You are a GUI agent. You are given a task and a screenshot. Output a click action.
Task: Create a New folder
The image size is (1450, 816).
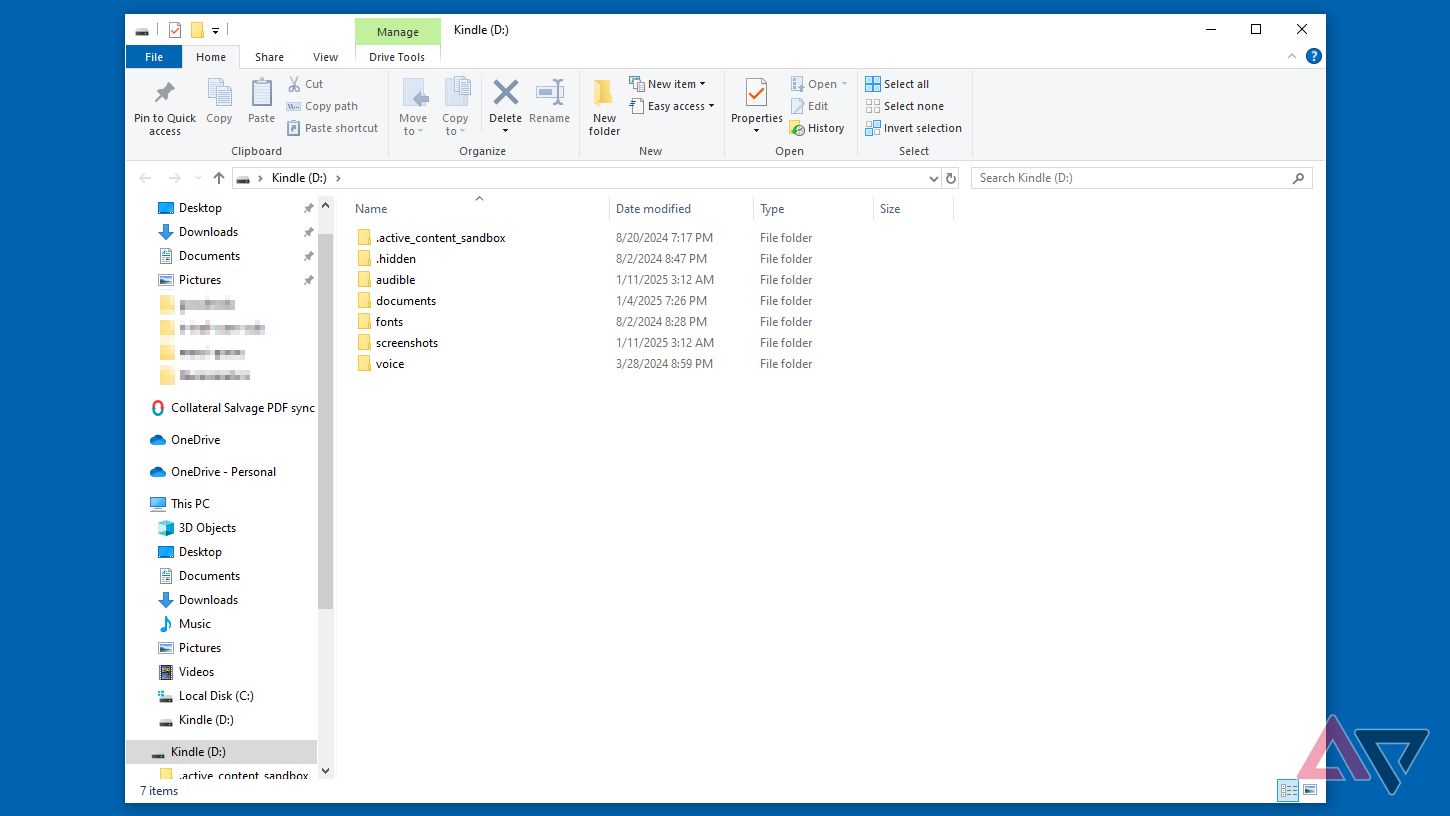[x=604, y=107]
